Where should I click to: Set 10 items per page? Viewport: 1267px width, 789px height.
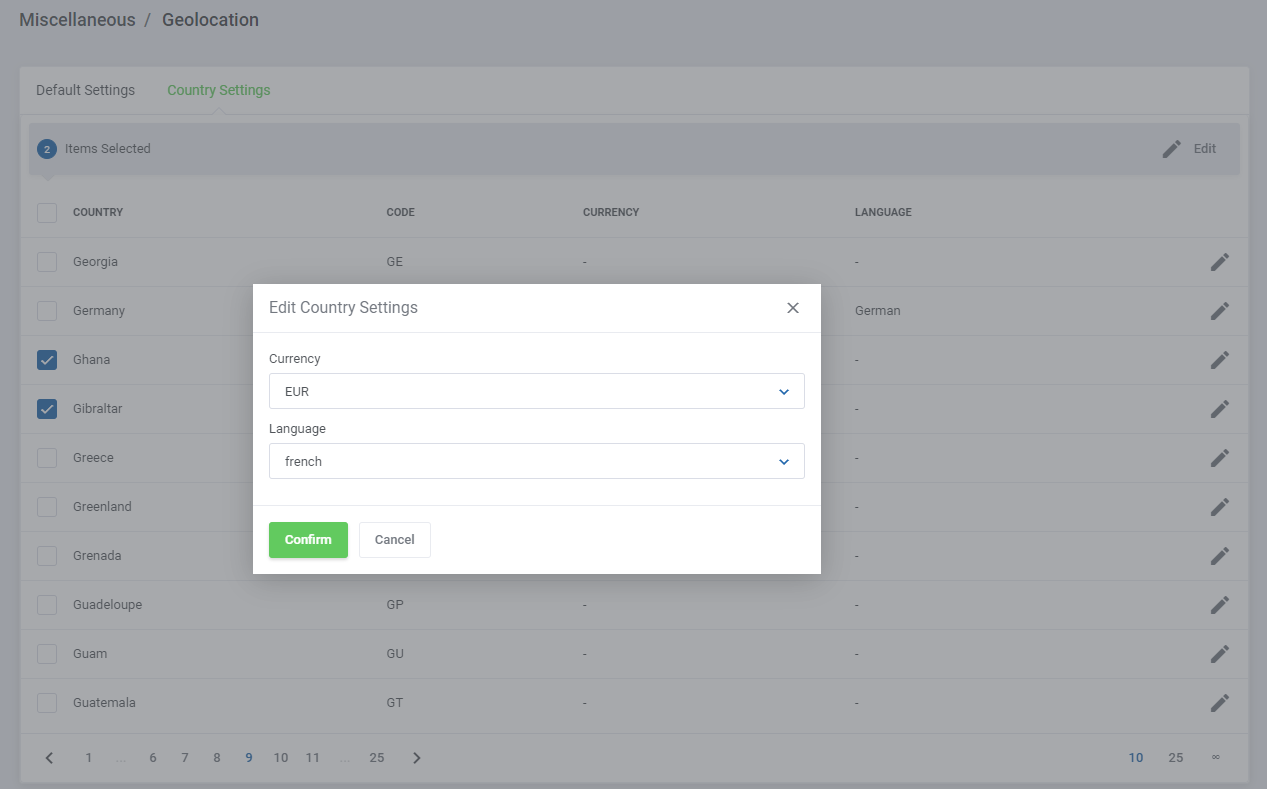pyautogui.click(x=1136, y=758)
